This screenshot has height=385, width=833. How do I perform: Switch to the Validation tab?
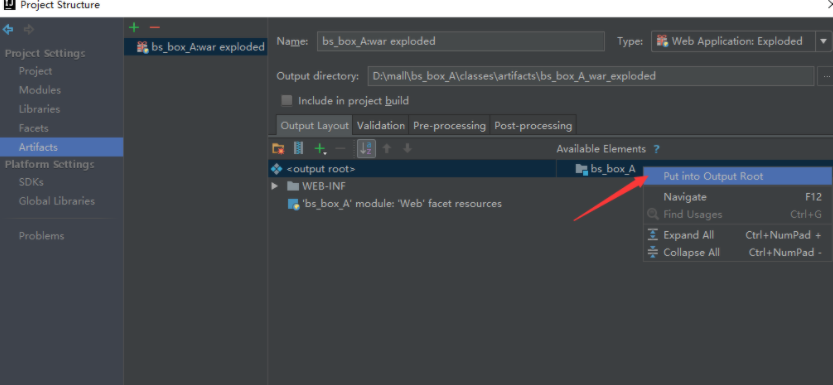point(380,126)
